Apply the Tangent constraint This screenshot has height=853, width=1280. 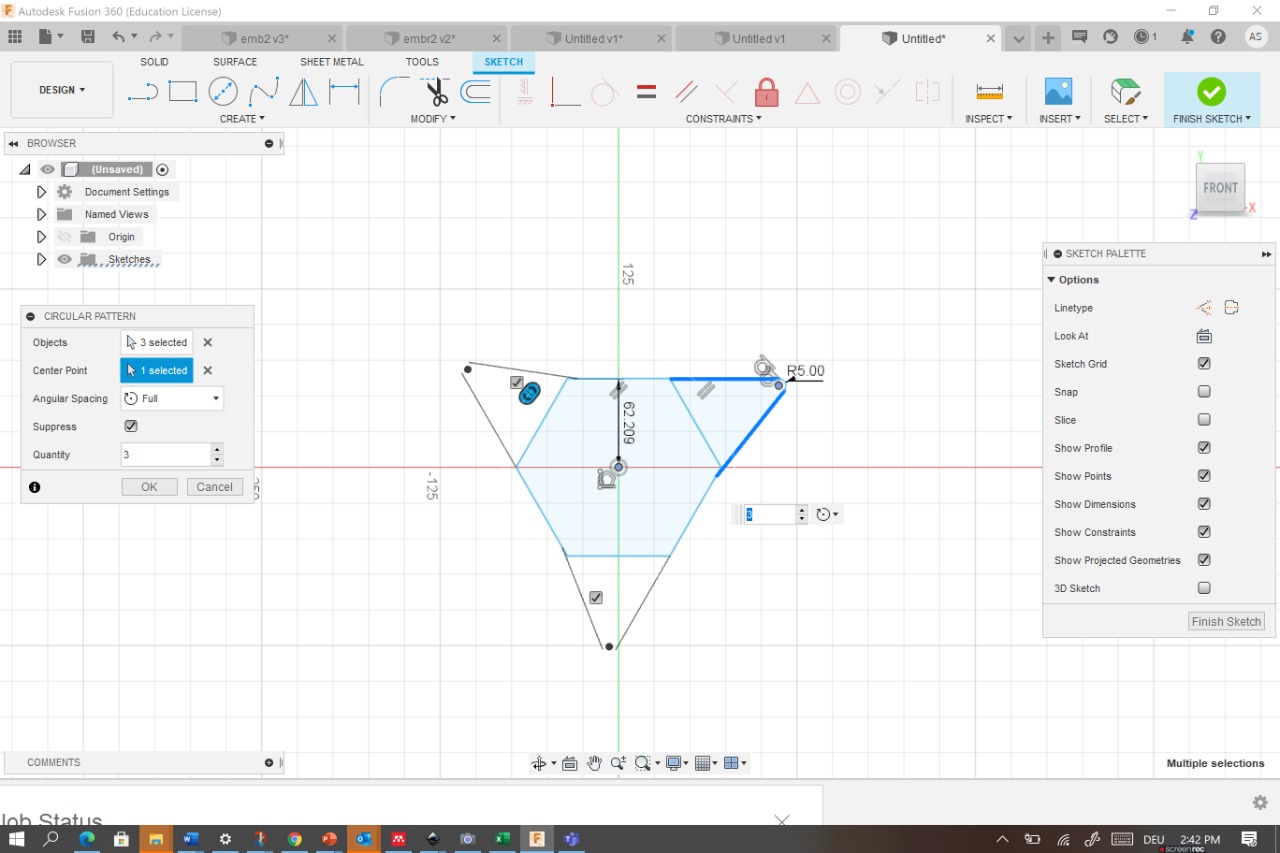click(x=604, y=93)
